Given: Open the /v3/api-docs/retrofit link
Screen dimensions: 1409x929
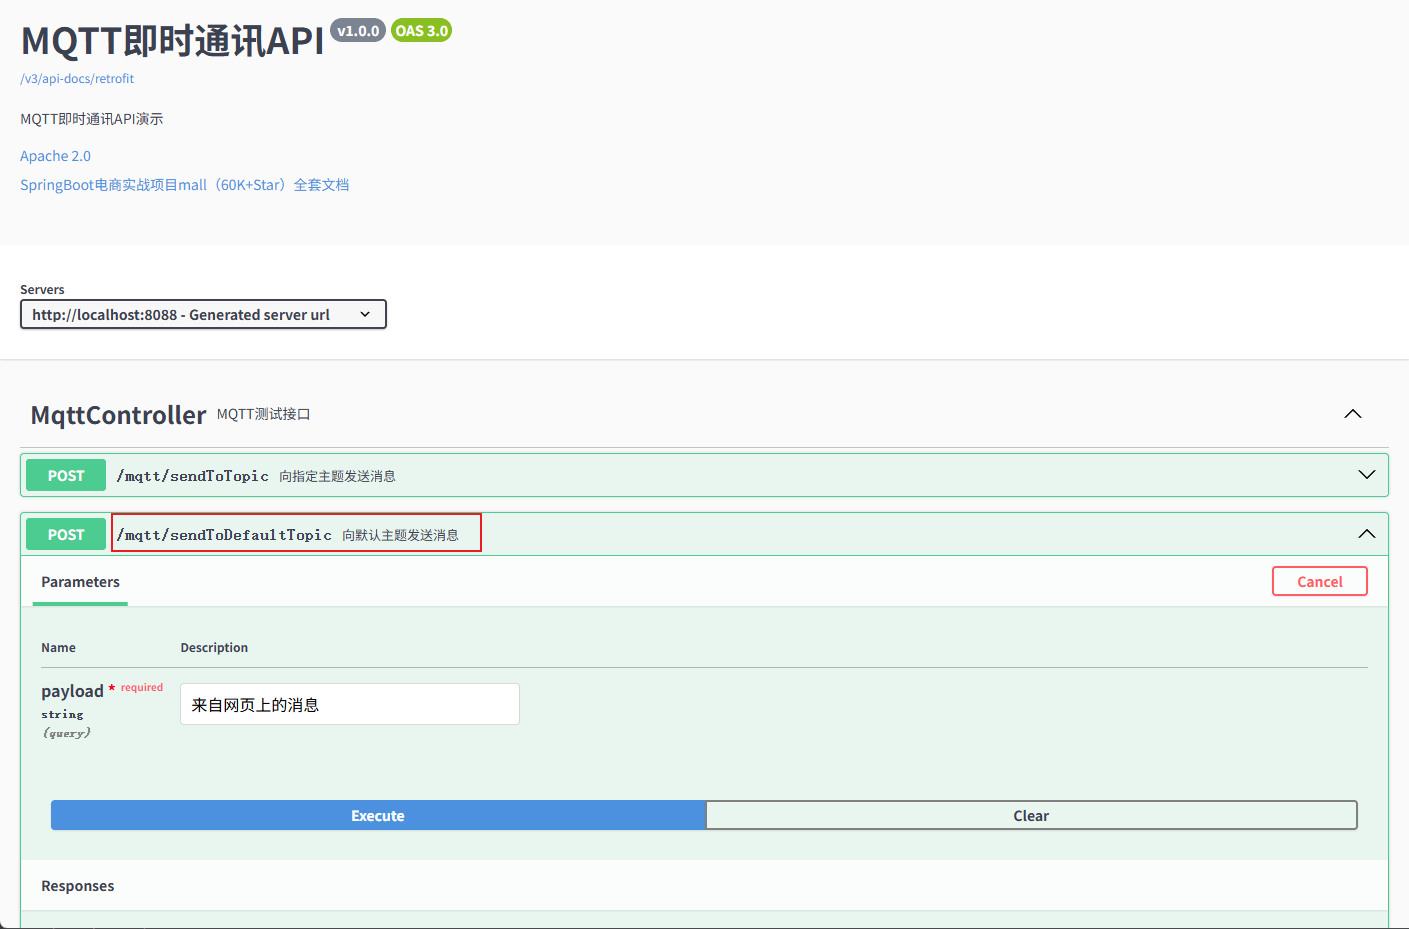Looking at the screenshot, I should pos(77,79).
